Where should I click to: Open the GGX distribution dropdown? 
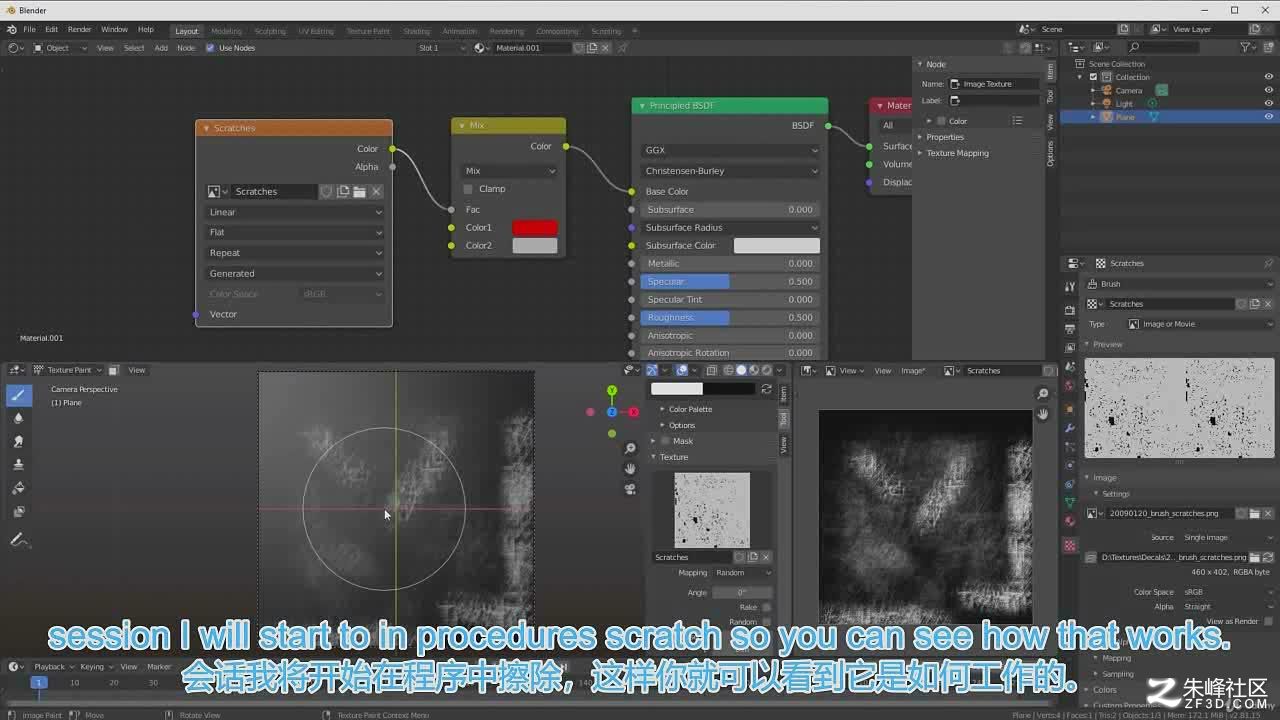730,150
